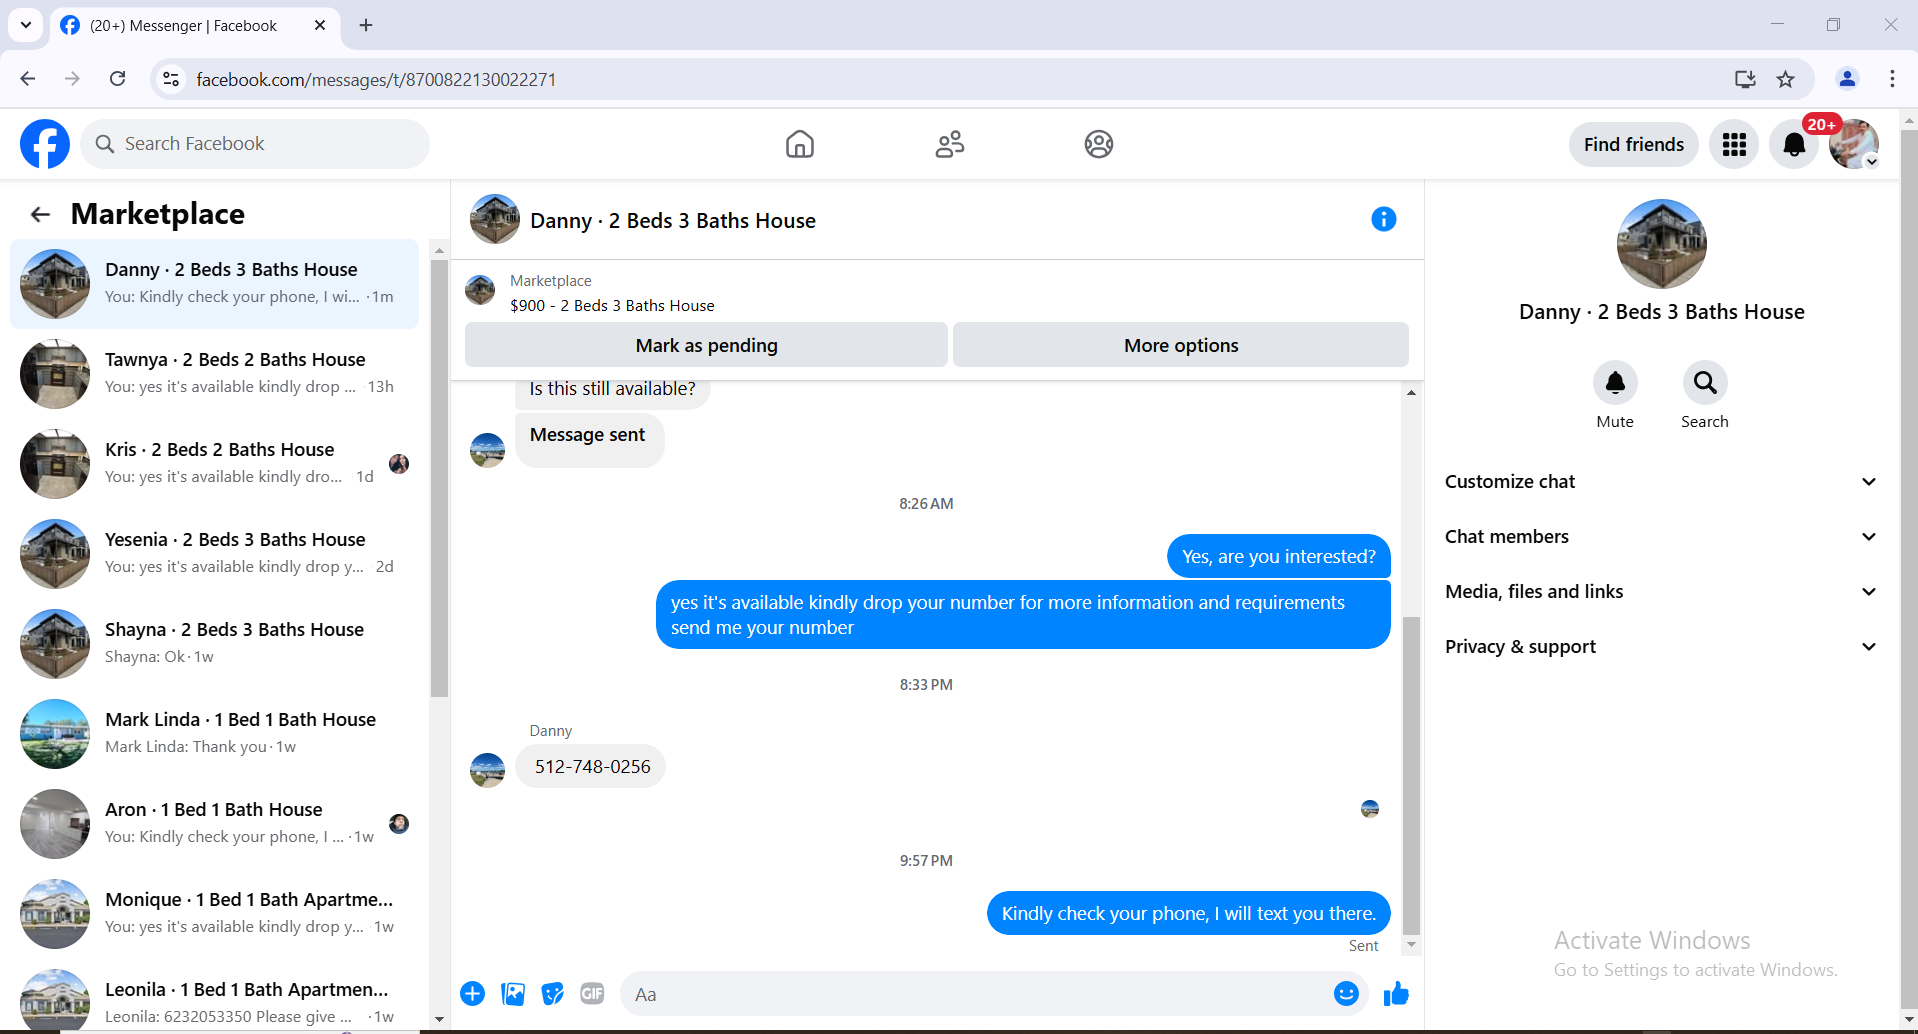This screenshot has width=1918, height=1034.
Task: Open the tab search dropdown arrow
Action: coord(26,25)
